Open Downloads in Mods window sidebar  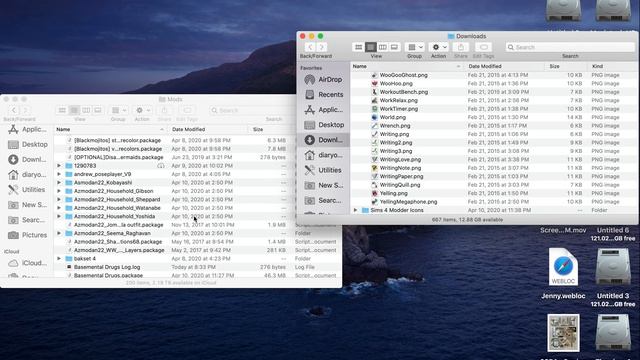coord(28,160)
